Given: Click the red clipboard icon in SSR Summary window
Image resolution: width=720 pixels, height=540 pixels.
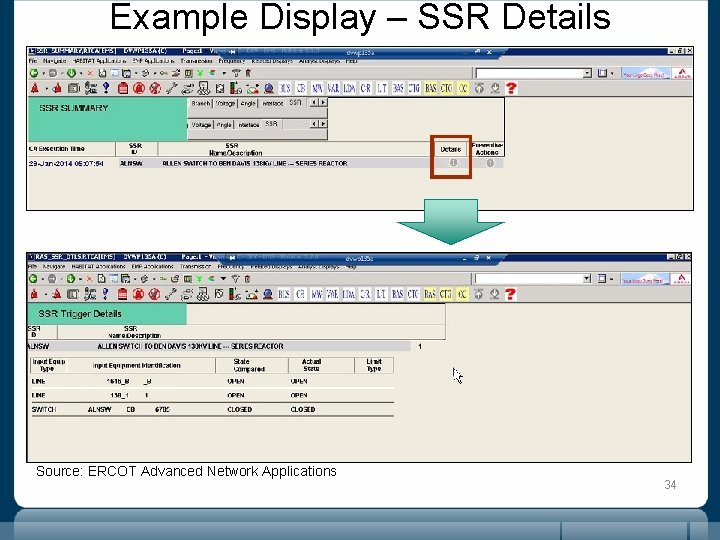Looking at the screenshot, I should [x=123, y=88].
